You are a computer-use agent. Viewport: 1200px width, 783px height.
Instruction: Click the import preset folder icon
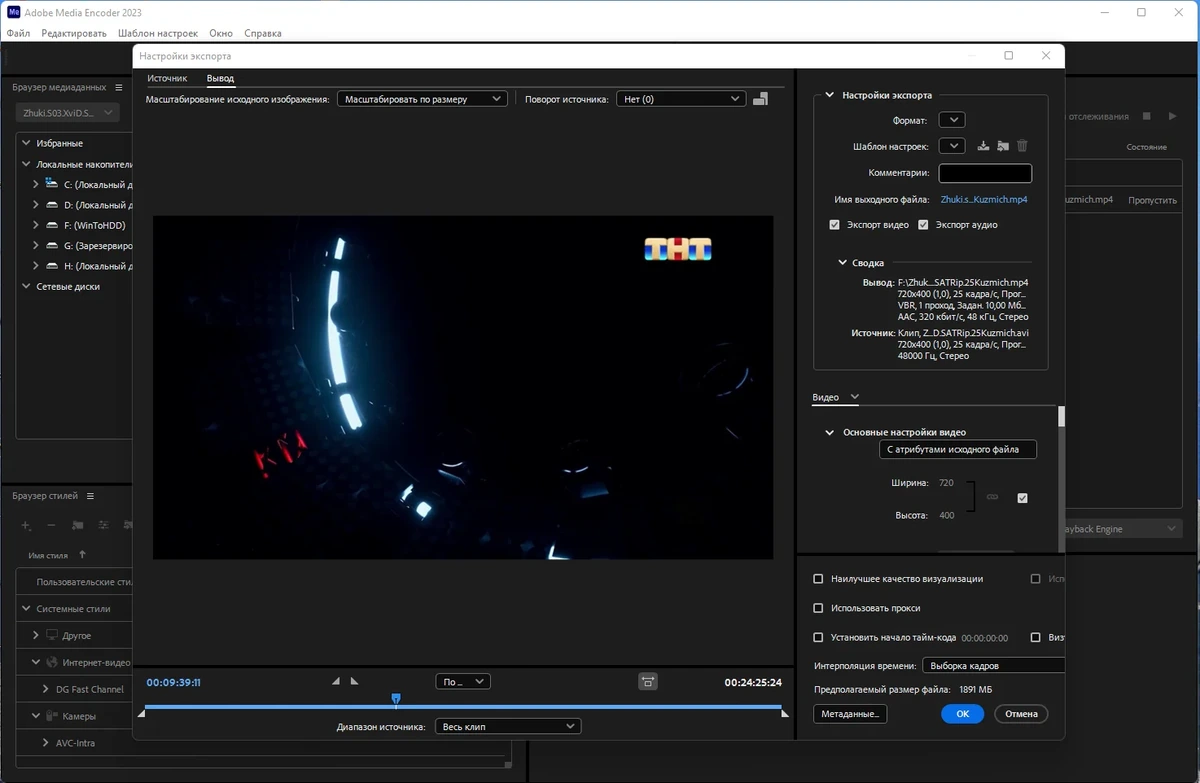click(x=1003, y=146)
